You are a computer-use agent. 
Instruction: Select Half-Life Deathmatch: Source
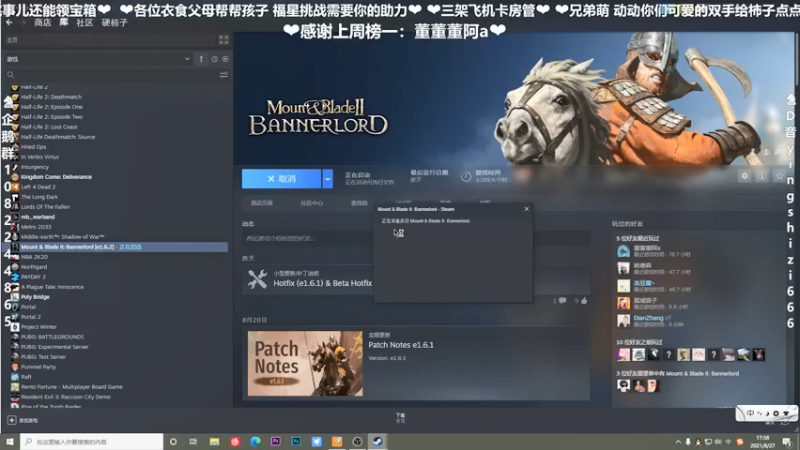pos(58,137)
